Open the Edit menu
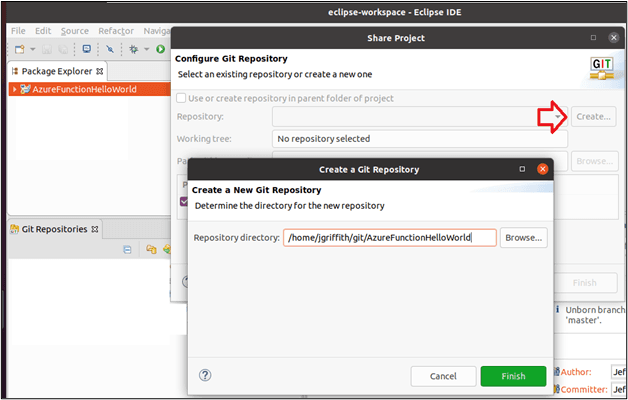The width and height of the screenshot is (628, 400). click(43, 31)
